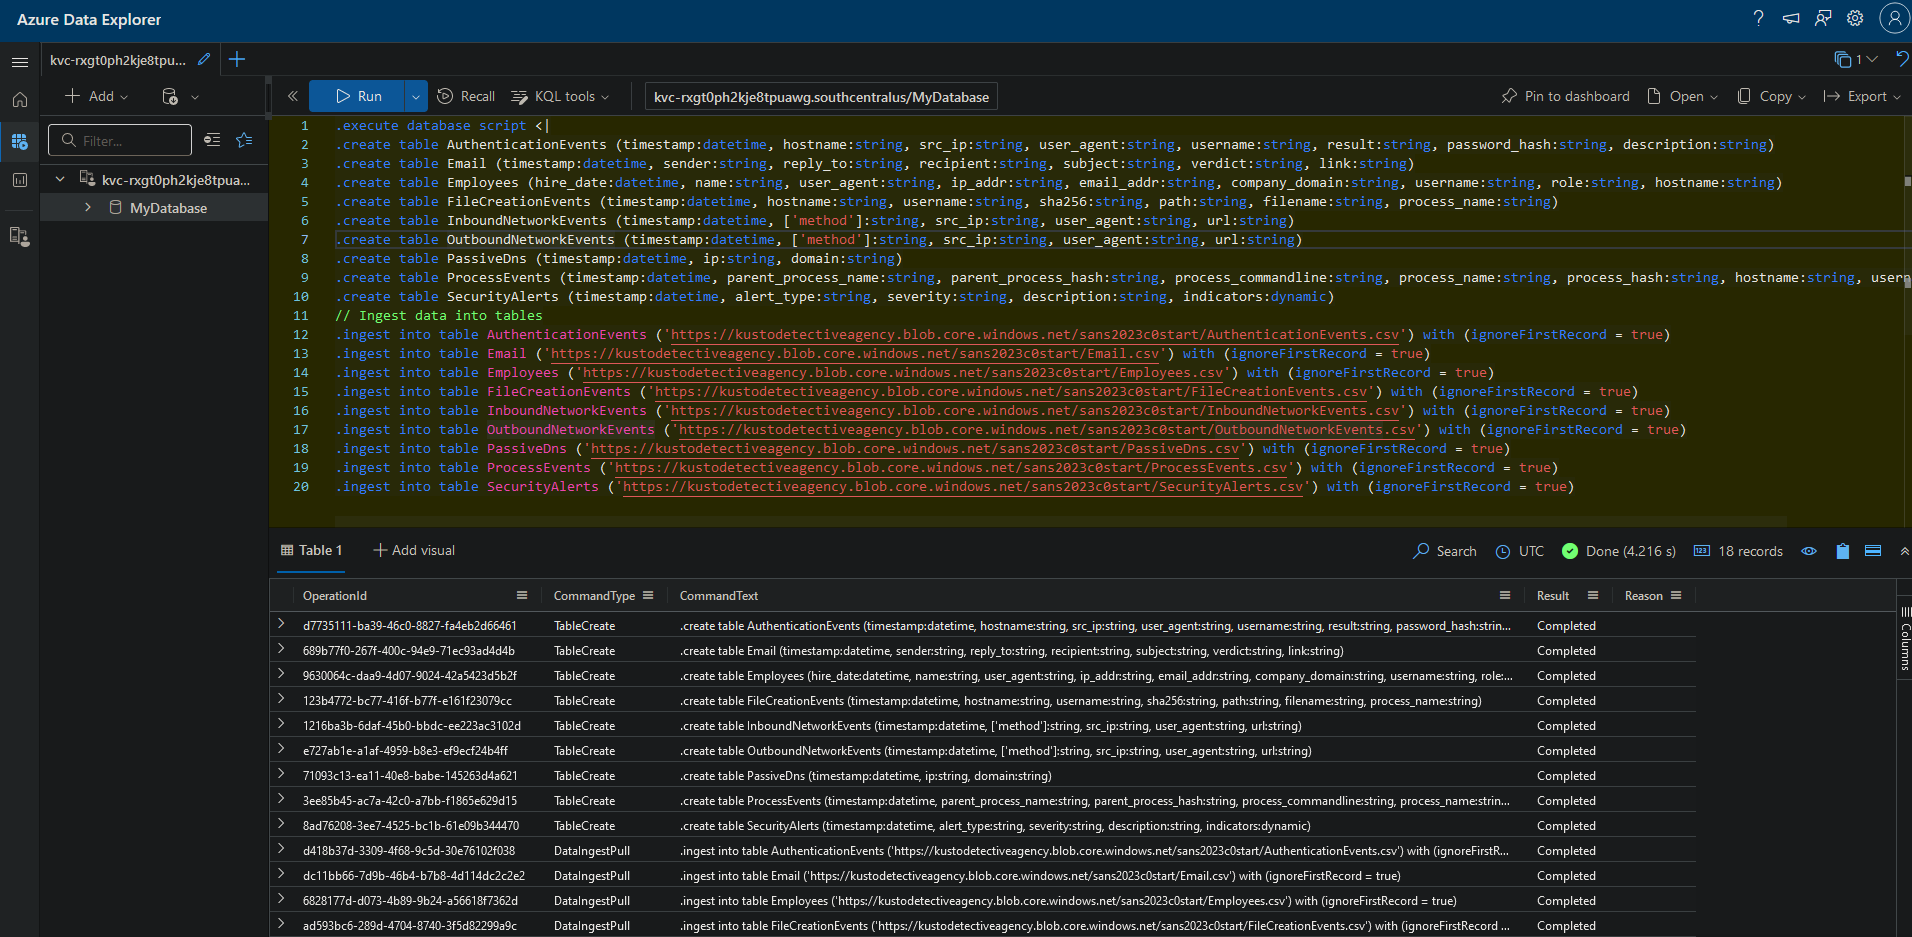Select MyDatabase in the connection tree
The image size is (1912, 937).
click(x=168, y=208)
